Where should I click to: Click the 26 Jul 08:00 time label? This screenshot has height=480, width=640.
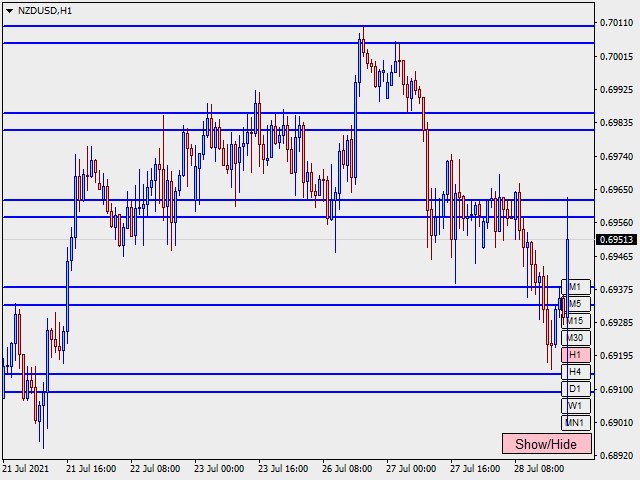347,469
